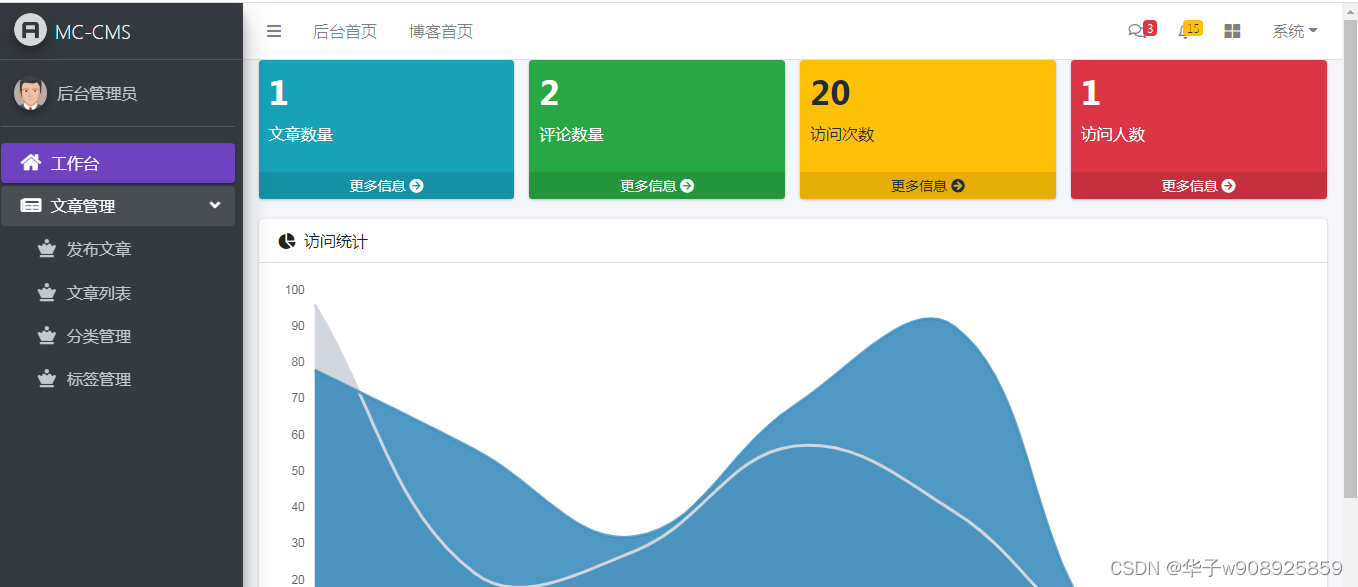
Task: Click the 访问人数 label
Action: pos(1113,135)
